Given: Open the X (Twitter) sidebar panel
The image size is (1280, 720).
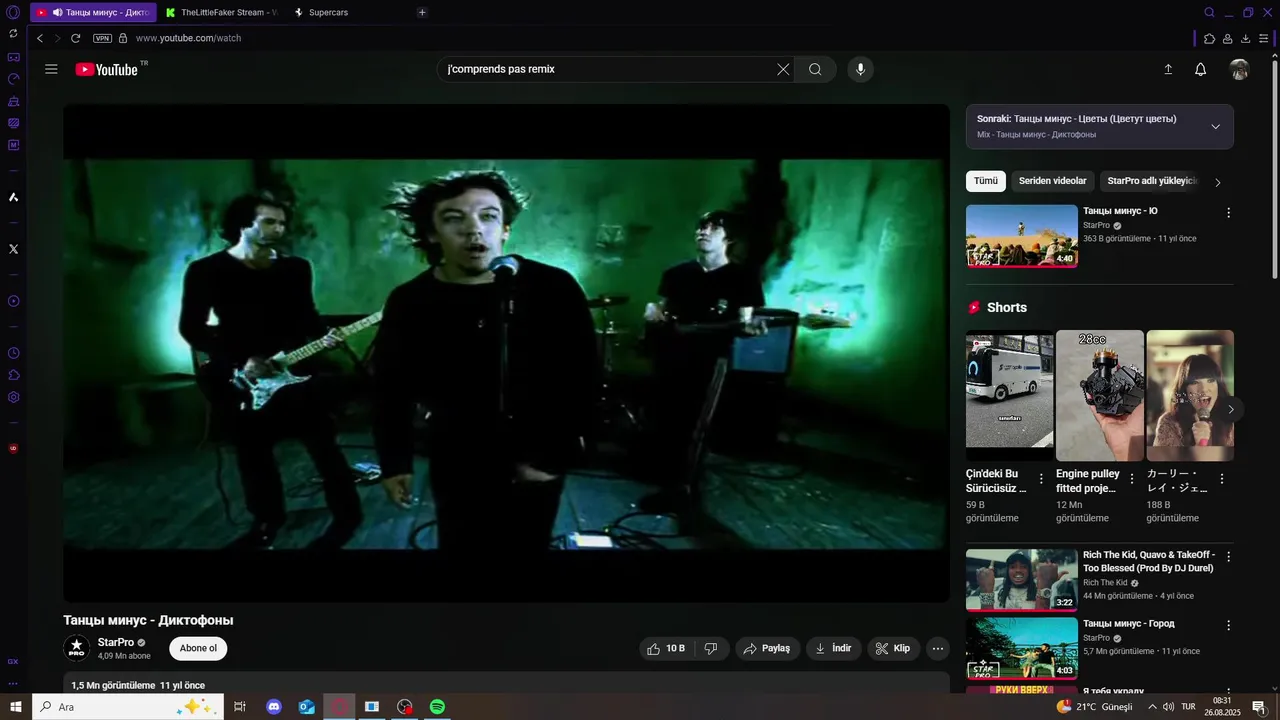Looking at the screenshot, I should pos(13,249).
